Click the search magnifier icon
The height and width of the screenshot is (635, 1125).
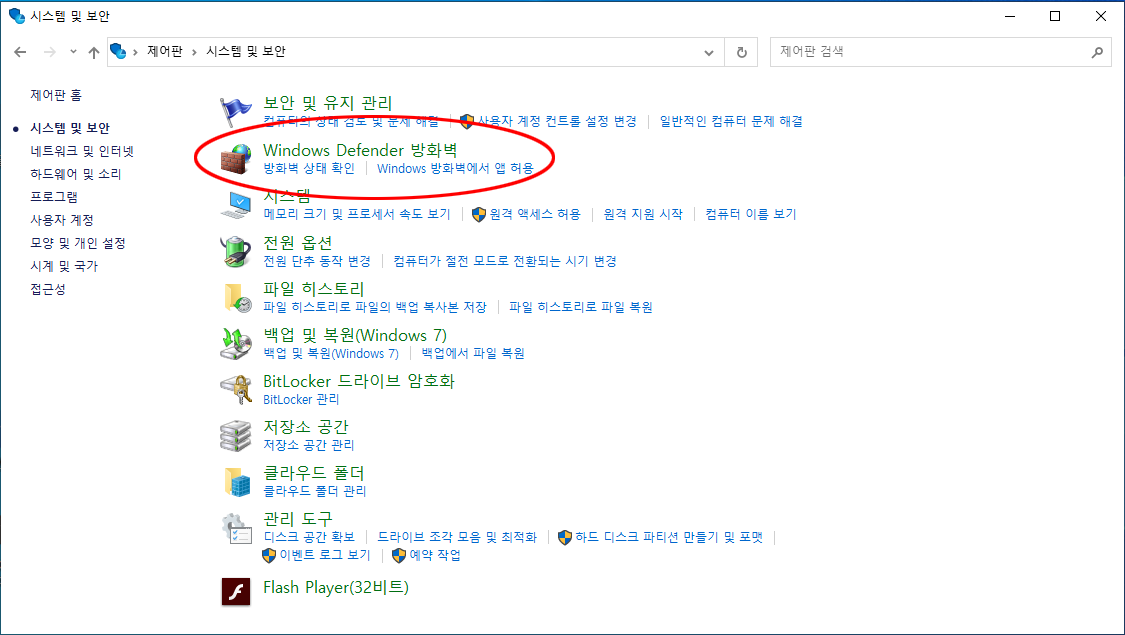1097,52
